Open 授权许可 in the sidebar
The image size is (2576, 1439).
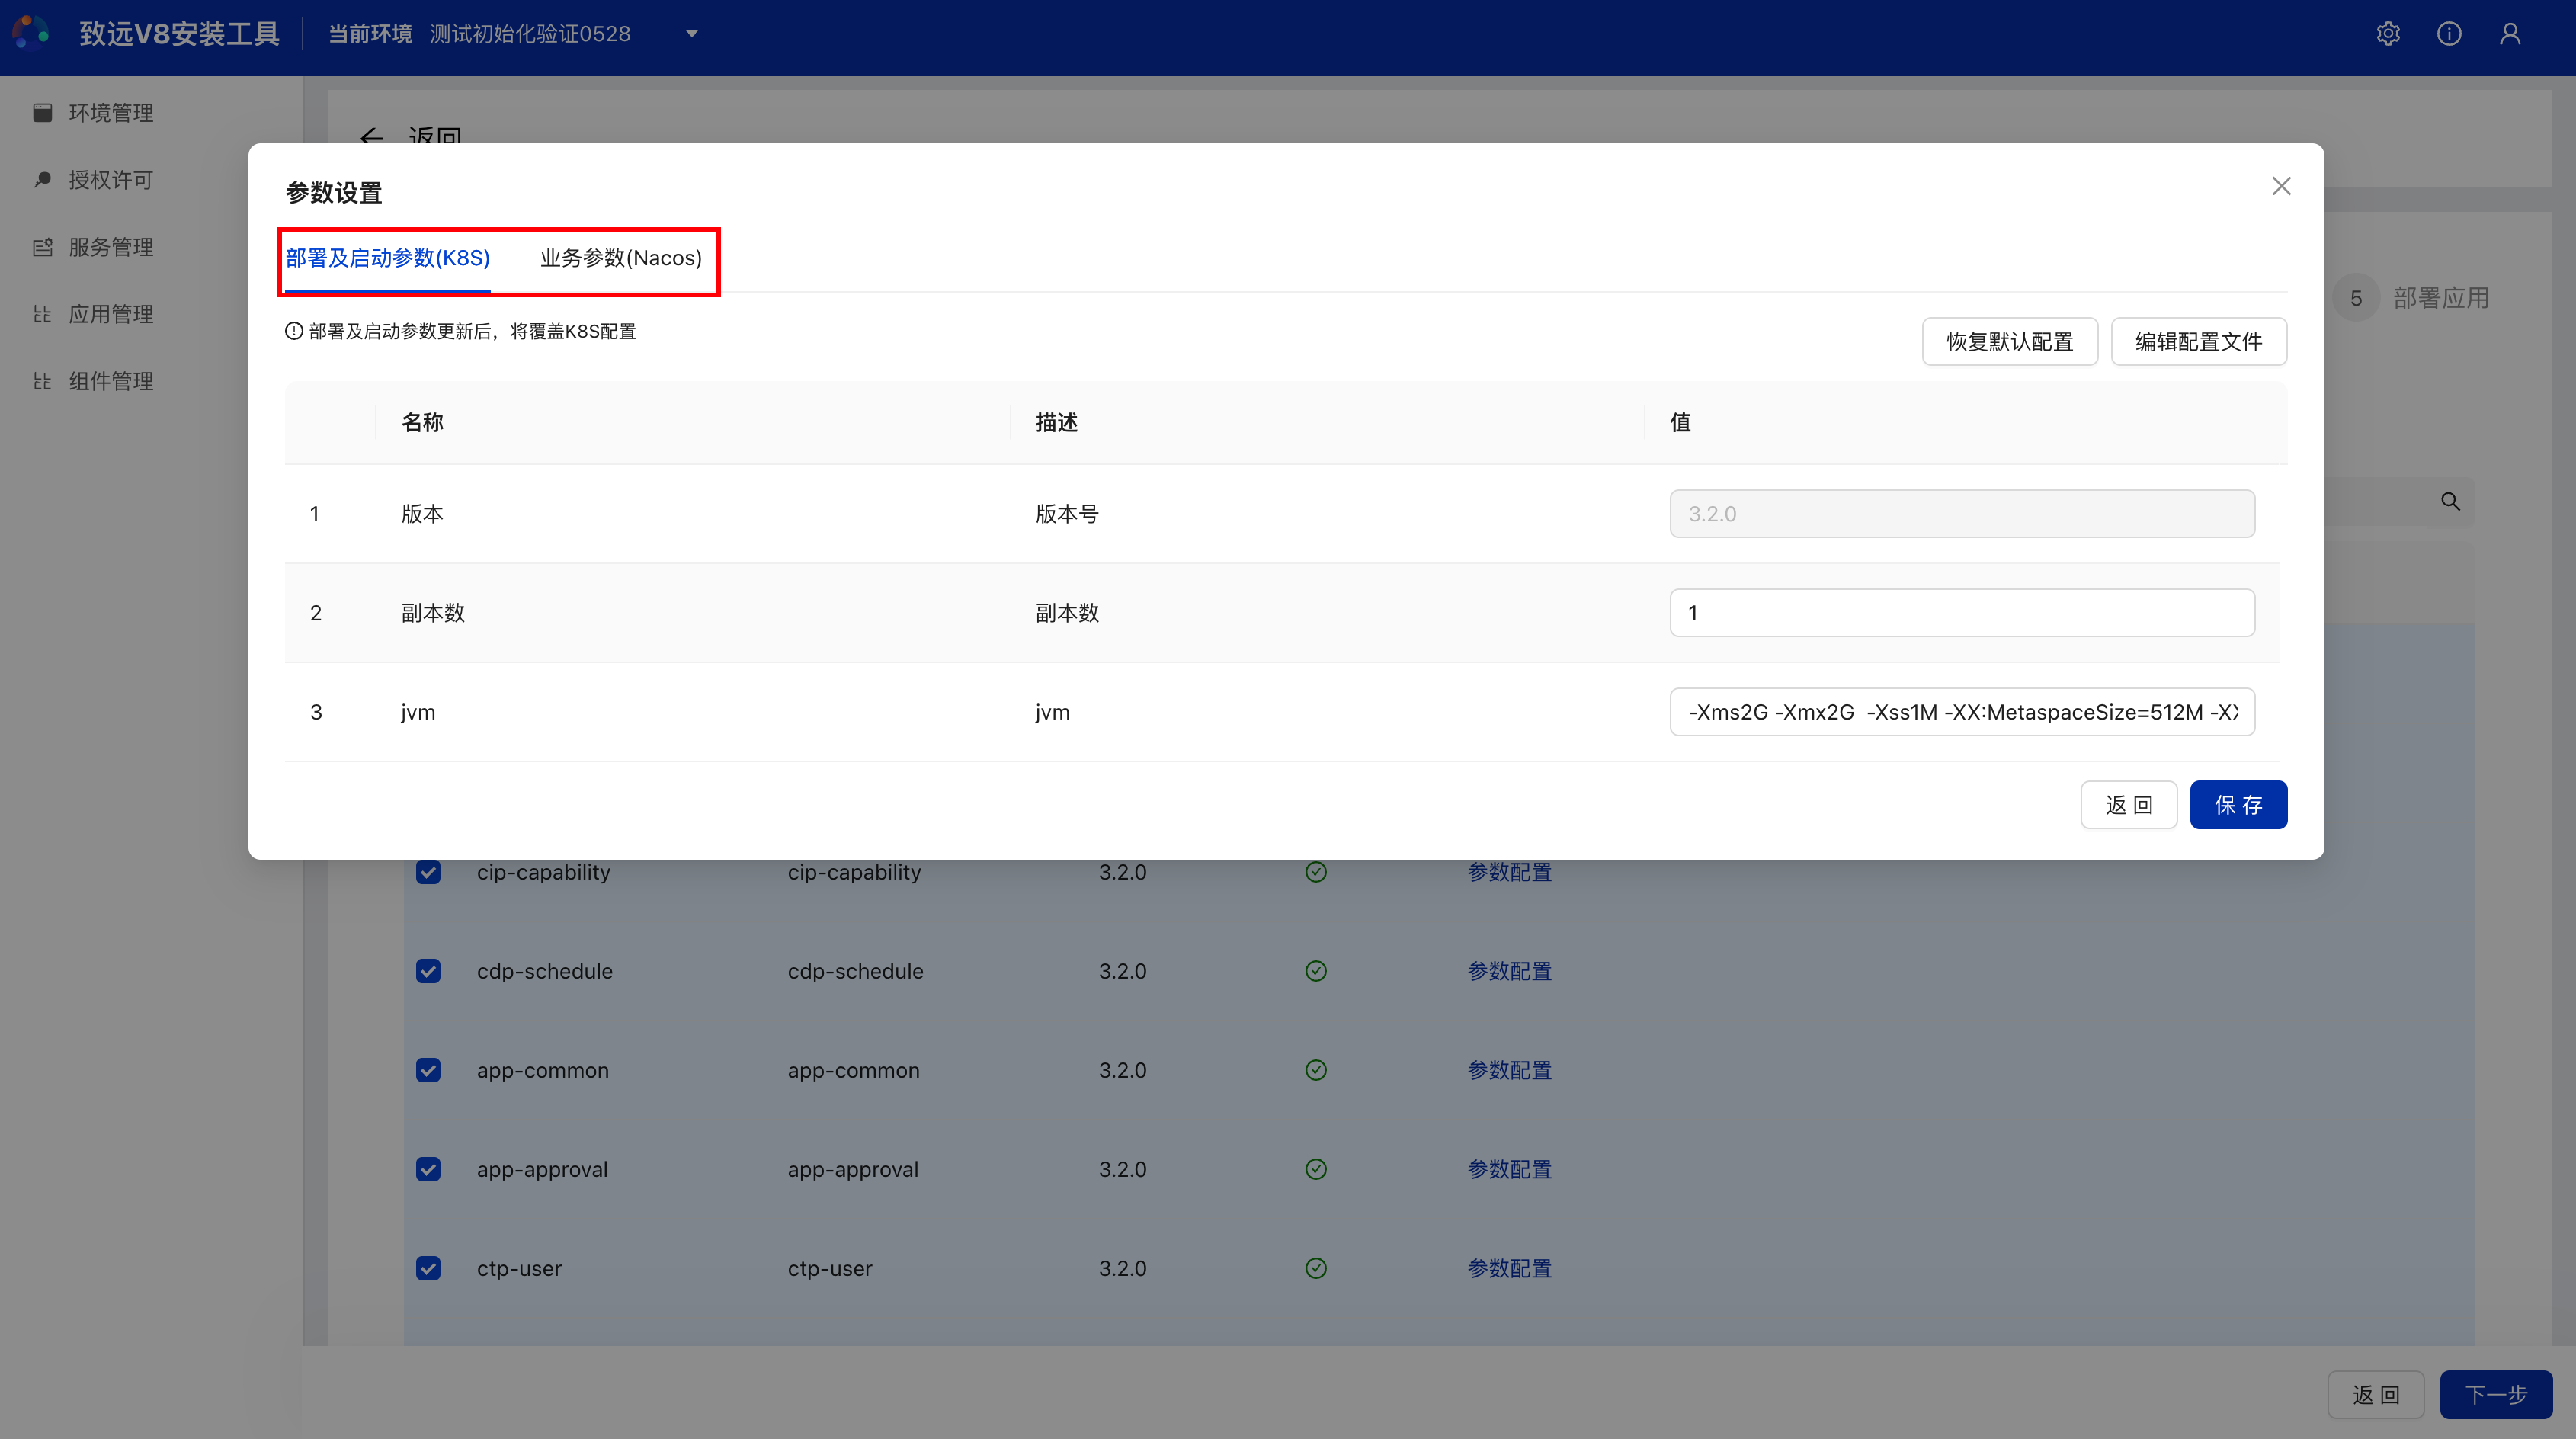click(x=110, y=180)
